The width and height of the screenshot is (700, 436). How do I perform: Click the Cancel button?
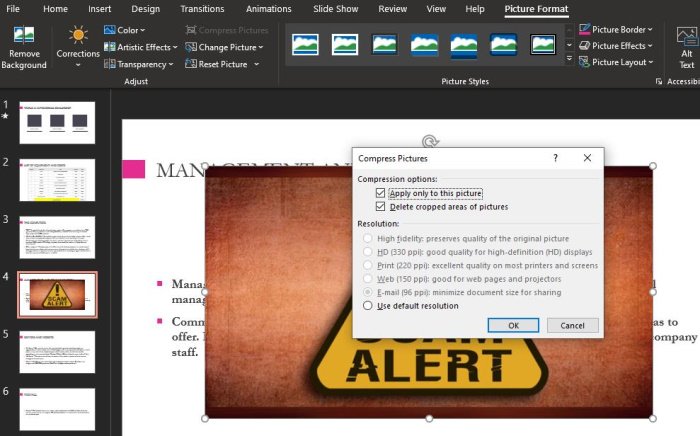[572, 325]
